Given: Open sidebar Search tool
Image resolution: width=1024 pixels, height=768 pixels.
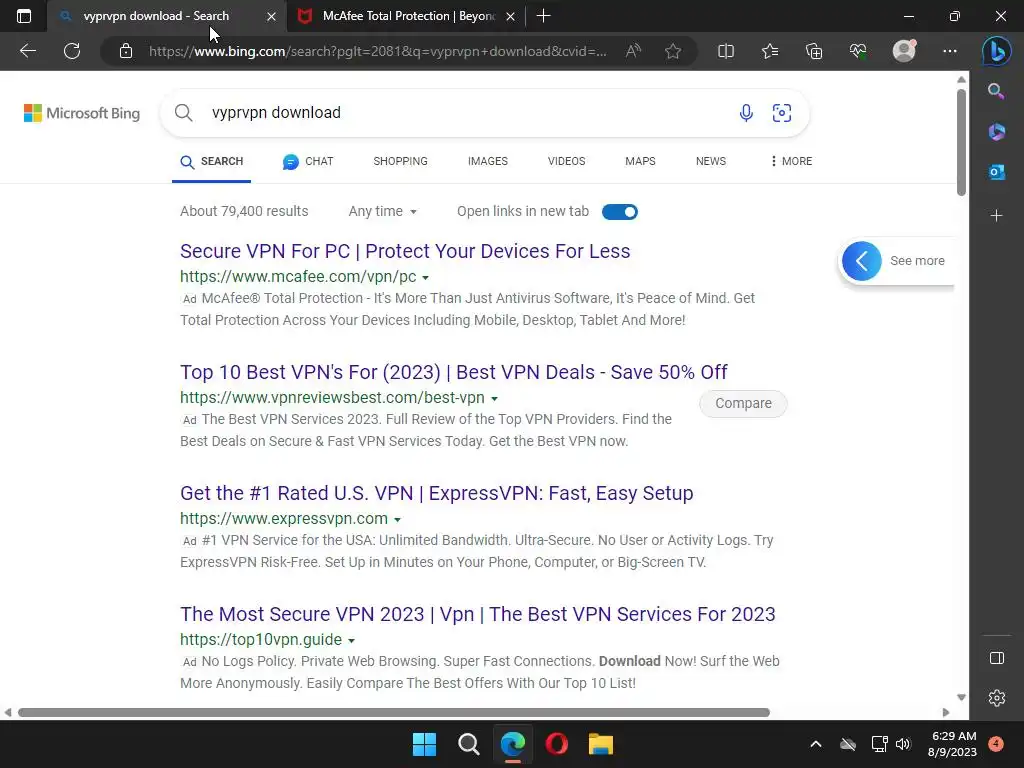Looking at the screenshot, I should 996,91.
